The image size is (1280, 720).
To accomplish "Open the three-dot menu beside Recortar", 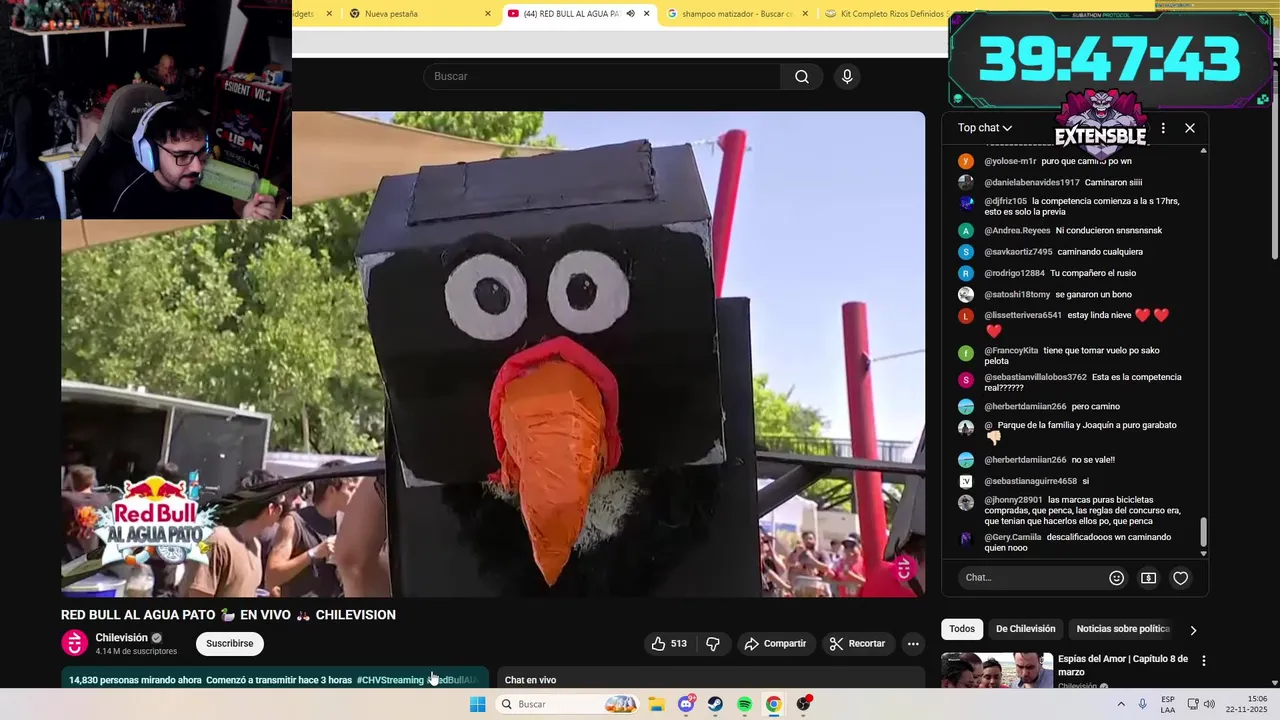I will pyautogui.click(x=913, y=644).
